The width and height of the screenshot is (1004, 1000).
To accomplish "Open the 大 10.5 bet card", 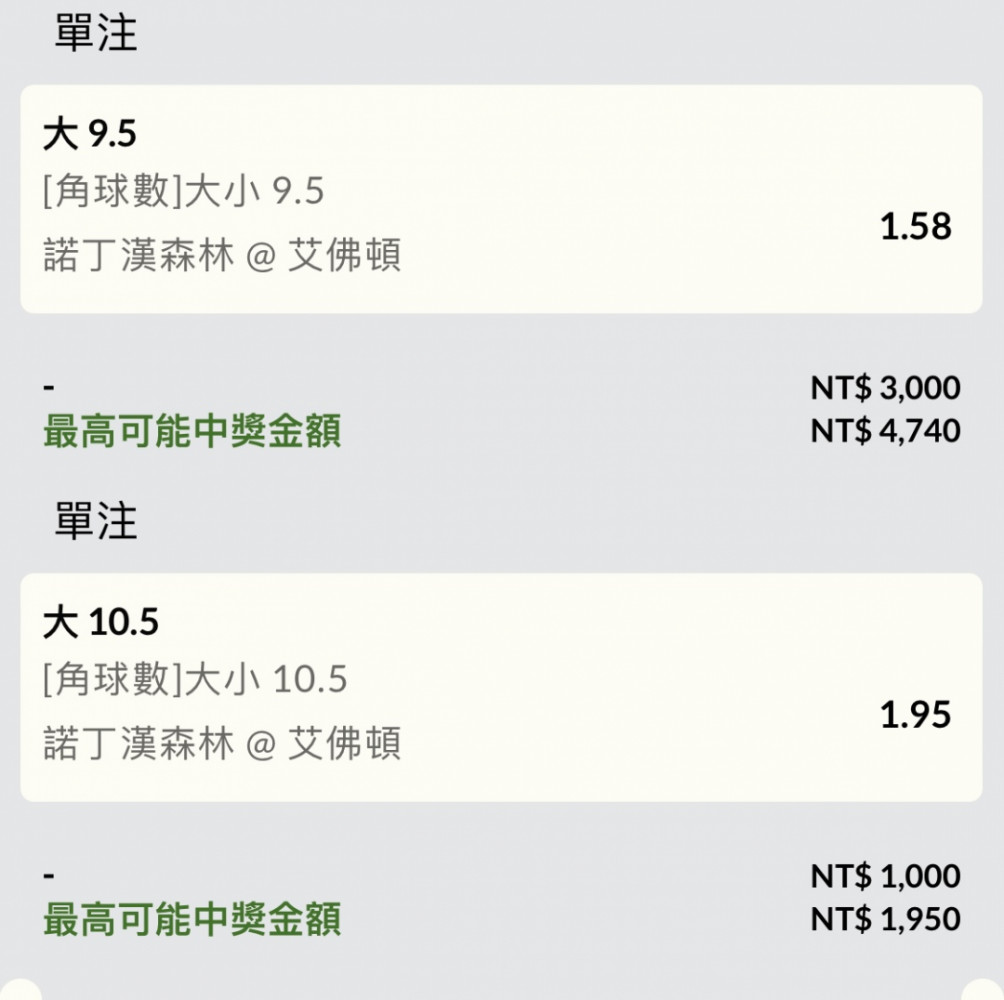I will coord(501,687).
